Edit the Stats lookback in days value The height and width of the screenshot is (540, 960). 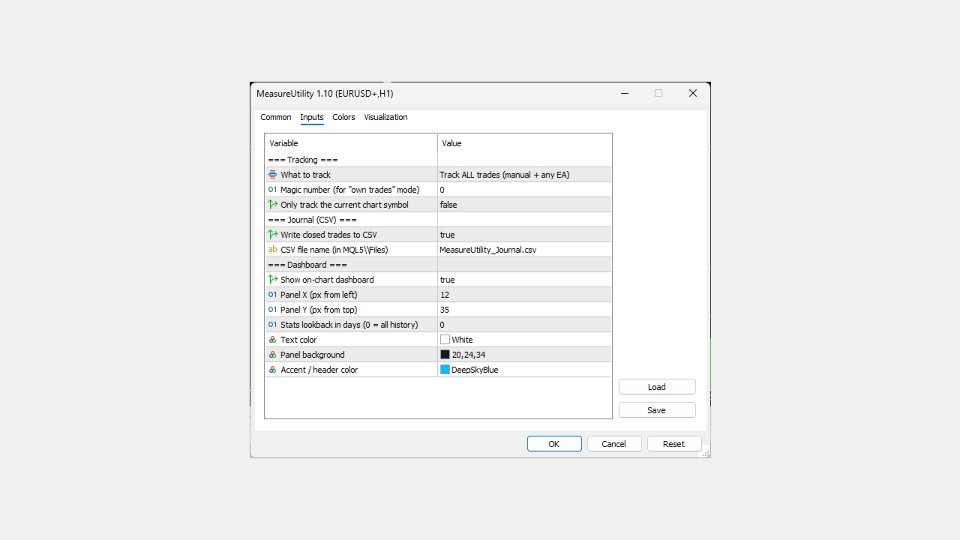pos(524,324)
